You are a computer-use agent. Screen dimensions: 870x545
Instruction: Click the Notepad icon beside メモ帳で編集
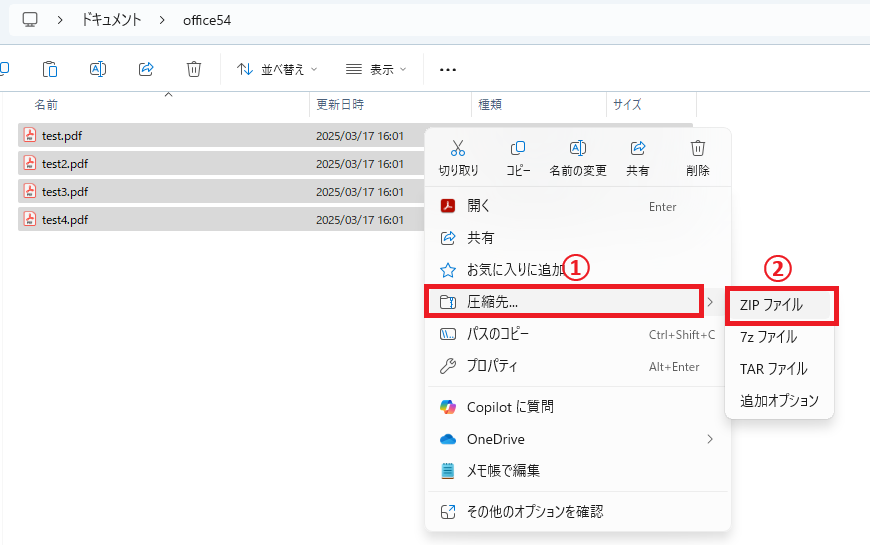point(448,471)
